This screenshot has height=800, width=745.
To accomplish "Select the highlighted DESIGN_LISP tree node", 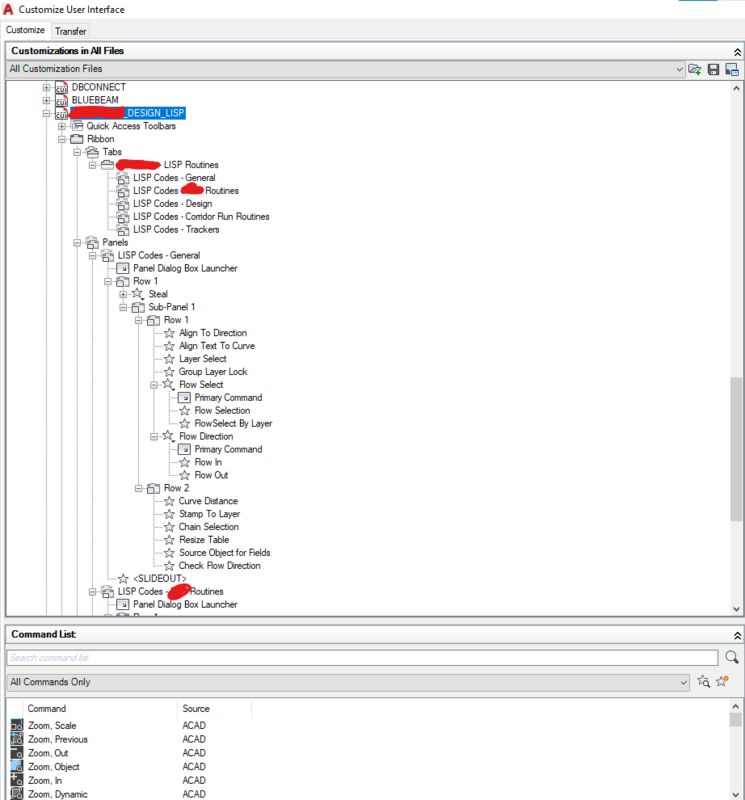I will point(128,113).
